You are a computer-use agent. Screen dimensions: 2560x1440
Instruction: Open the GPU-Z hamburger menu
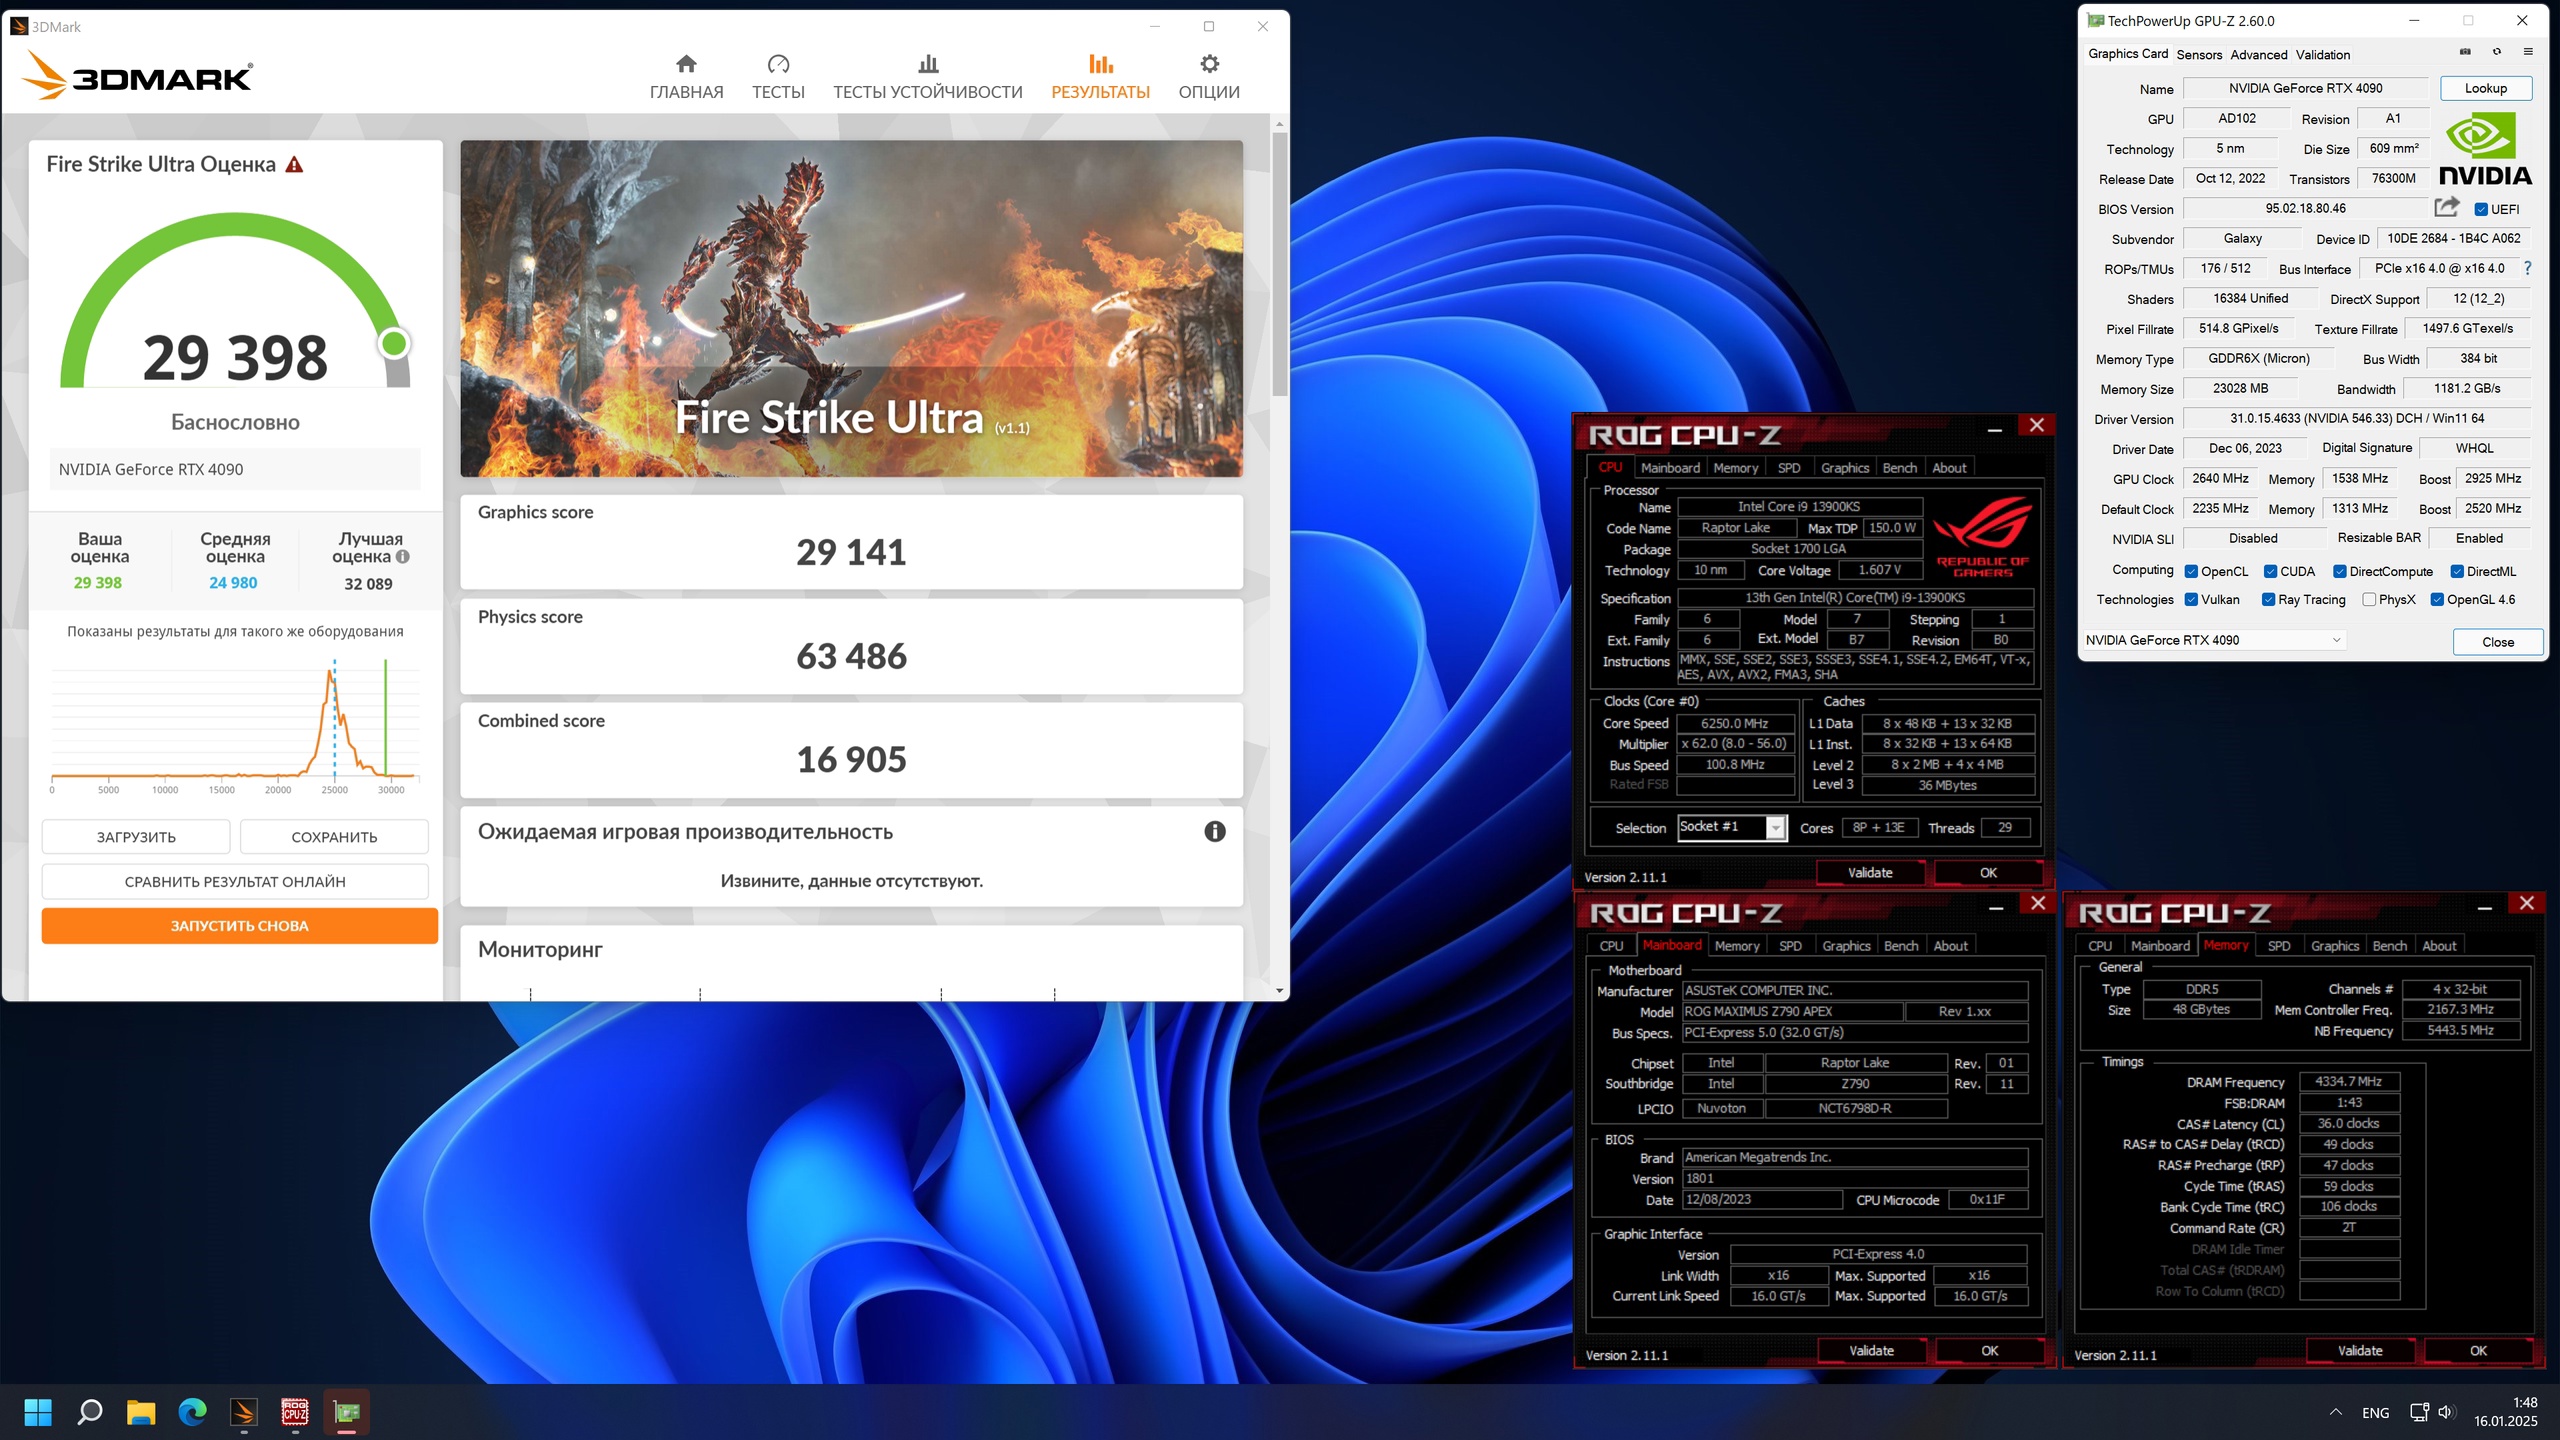2528,53
